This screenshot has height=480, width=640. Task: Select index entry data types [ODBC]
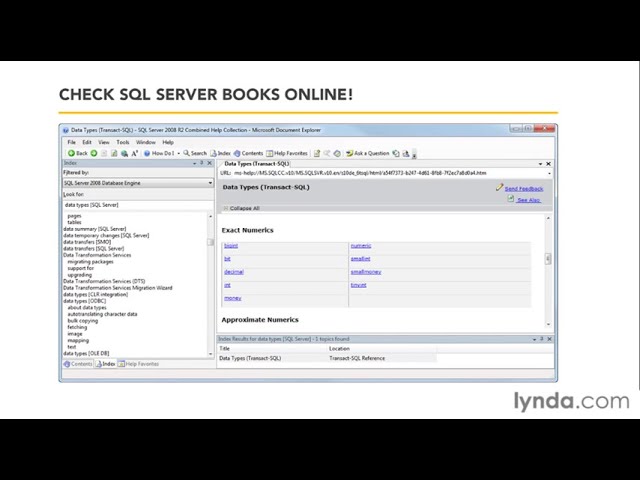[84, 301]
